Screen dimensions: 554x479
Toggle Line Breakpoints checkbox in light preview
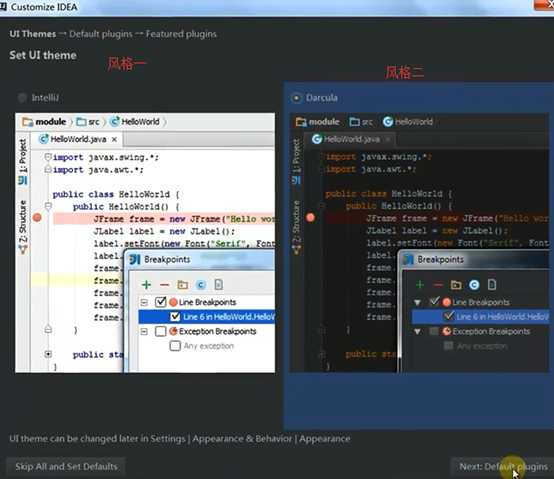[x=160, y=302]
